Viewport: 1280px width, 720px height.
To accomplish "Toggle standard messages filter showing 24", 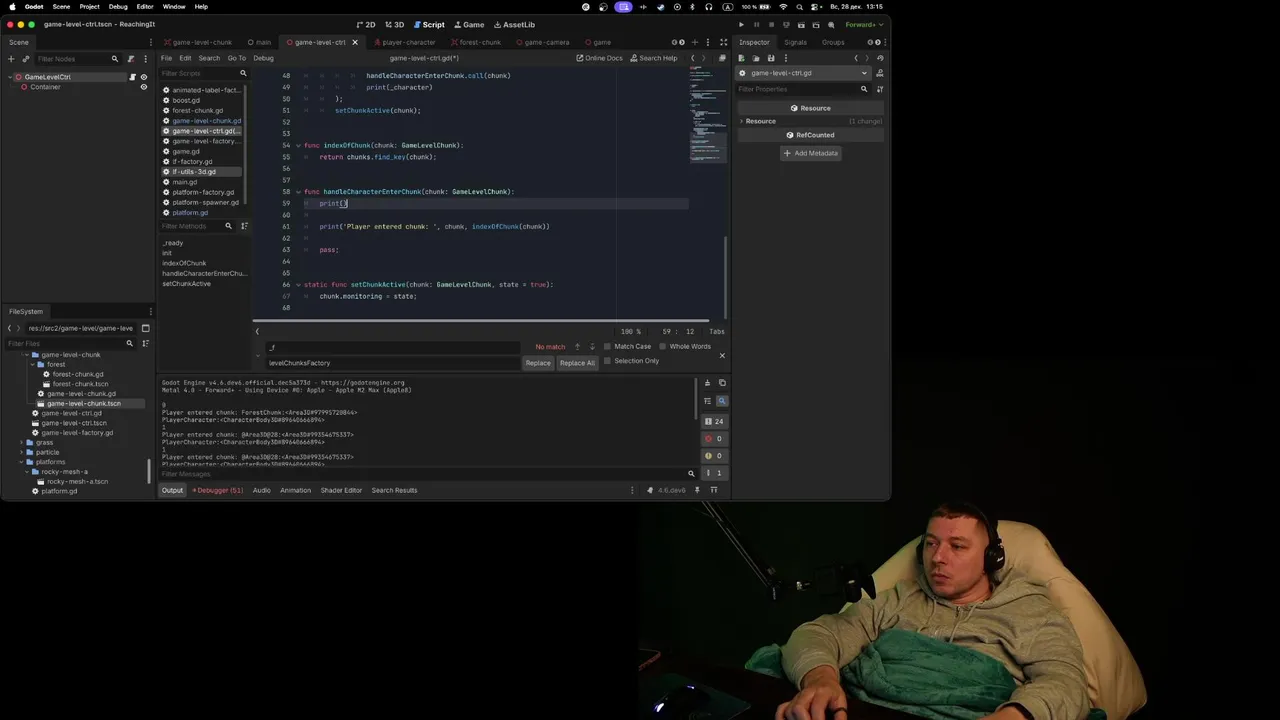I will pos(714,422).
